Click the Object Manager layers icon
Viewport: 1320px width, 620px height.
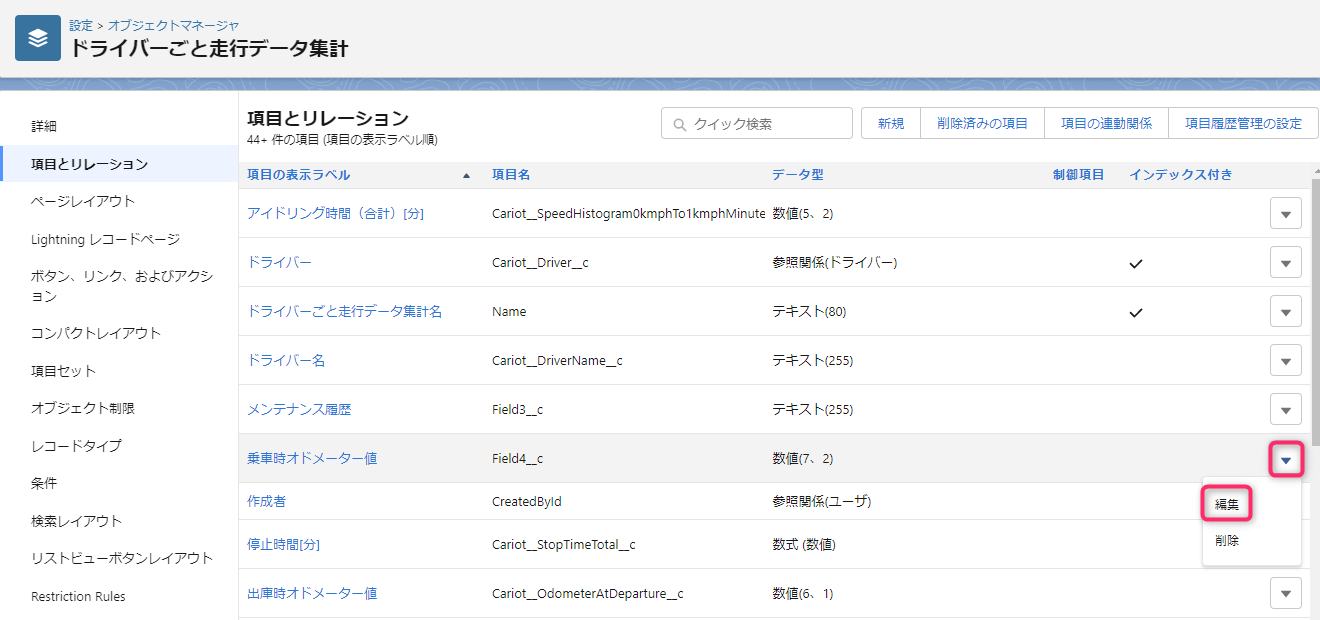(38, 38)
